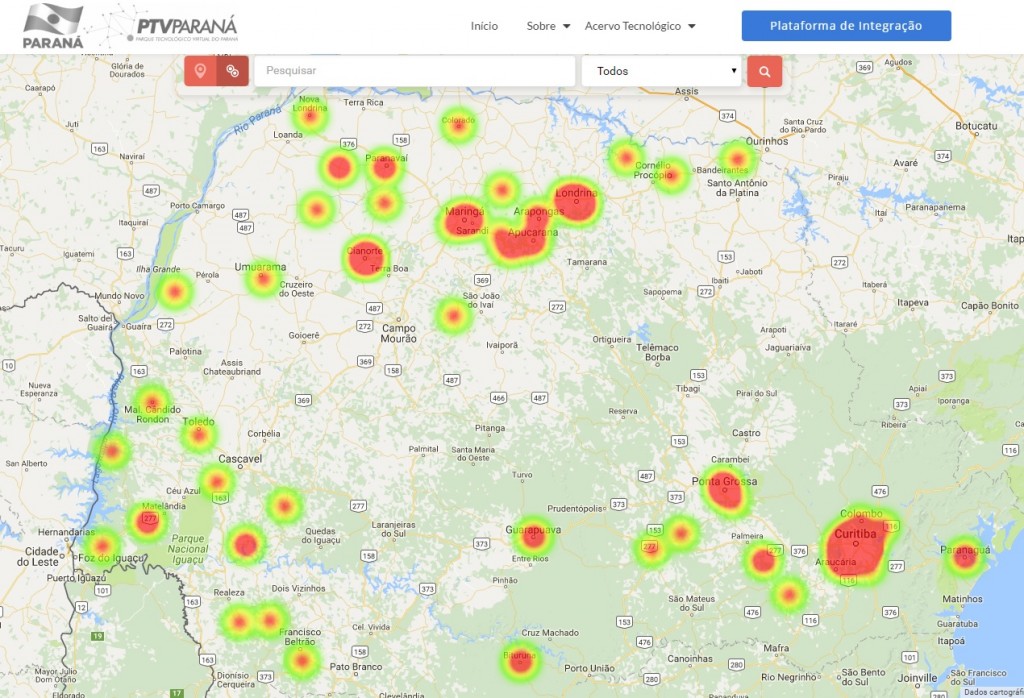Click the Paranaguá heat spot on coast
This screenshot has width=1024, height=698.
pos(963,556)
